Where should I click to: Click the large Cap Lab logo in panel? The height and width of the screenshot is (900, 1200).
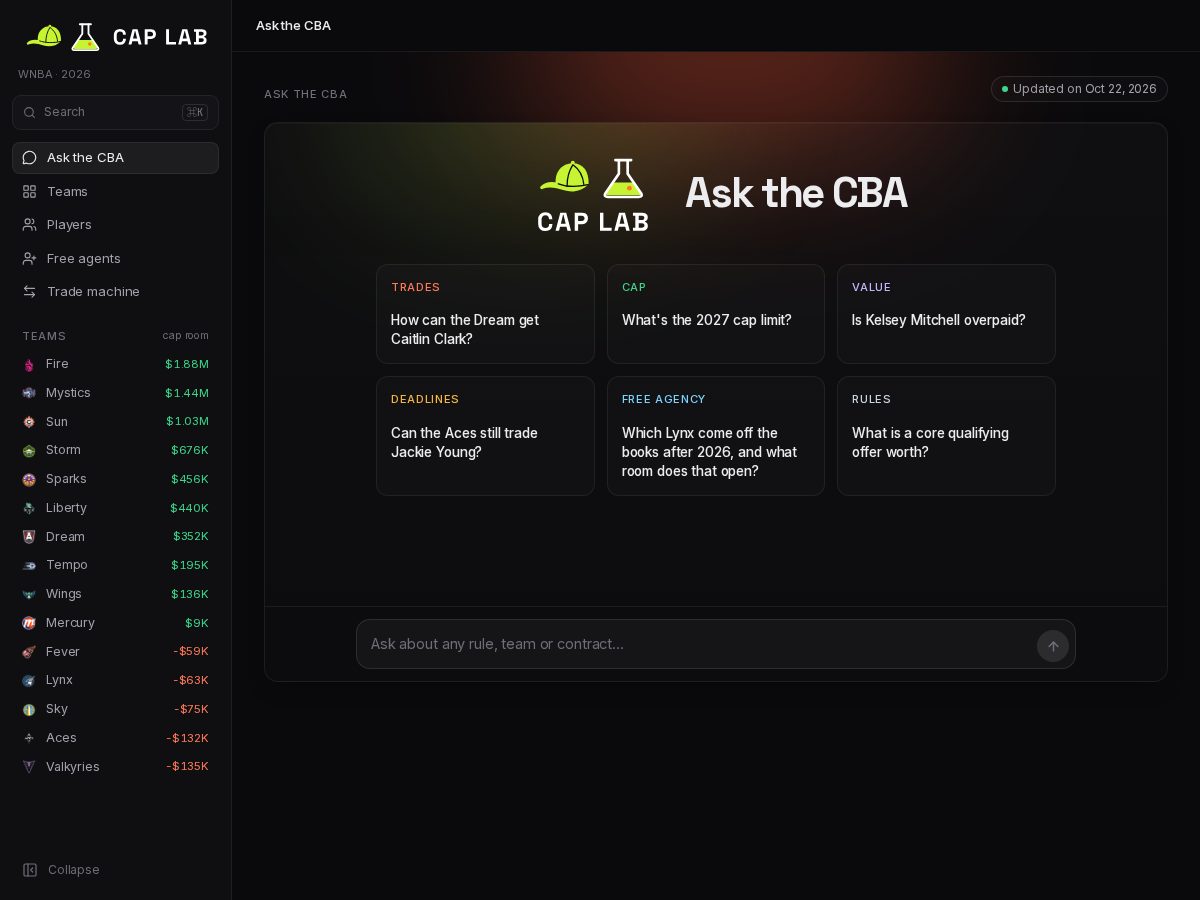(593, 195)
